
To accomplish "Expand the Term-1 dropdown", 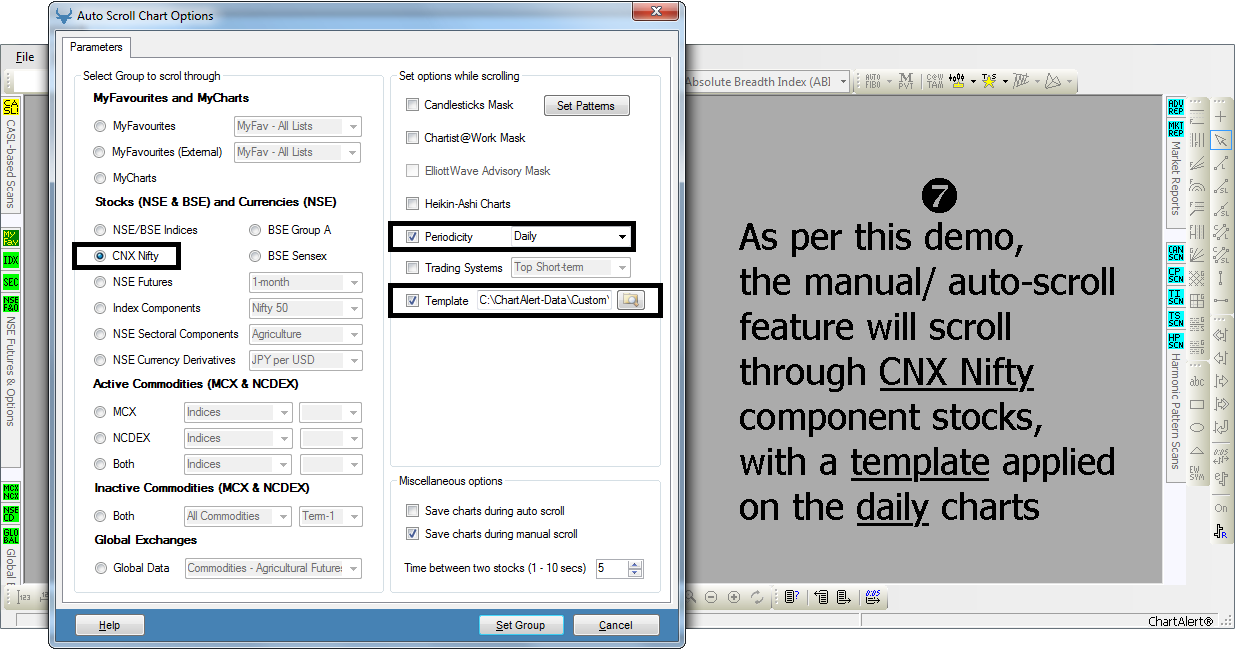I will [331, 516].
